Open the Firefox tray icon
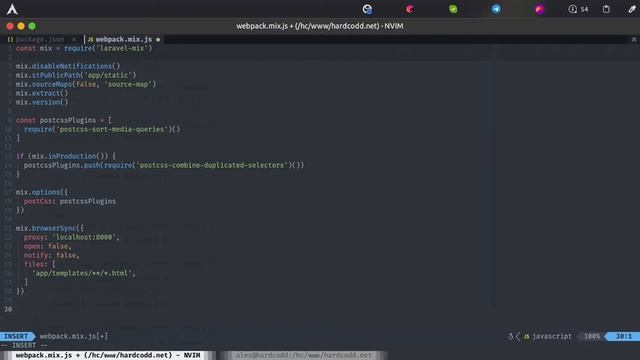This screenshot has height=360, width=640. coord(540,9)
